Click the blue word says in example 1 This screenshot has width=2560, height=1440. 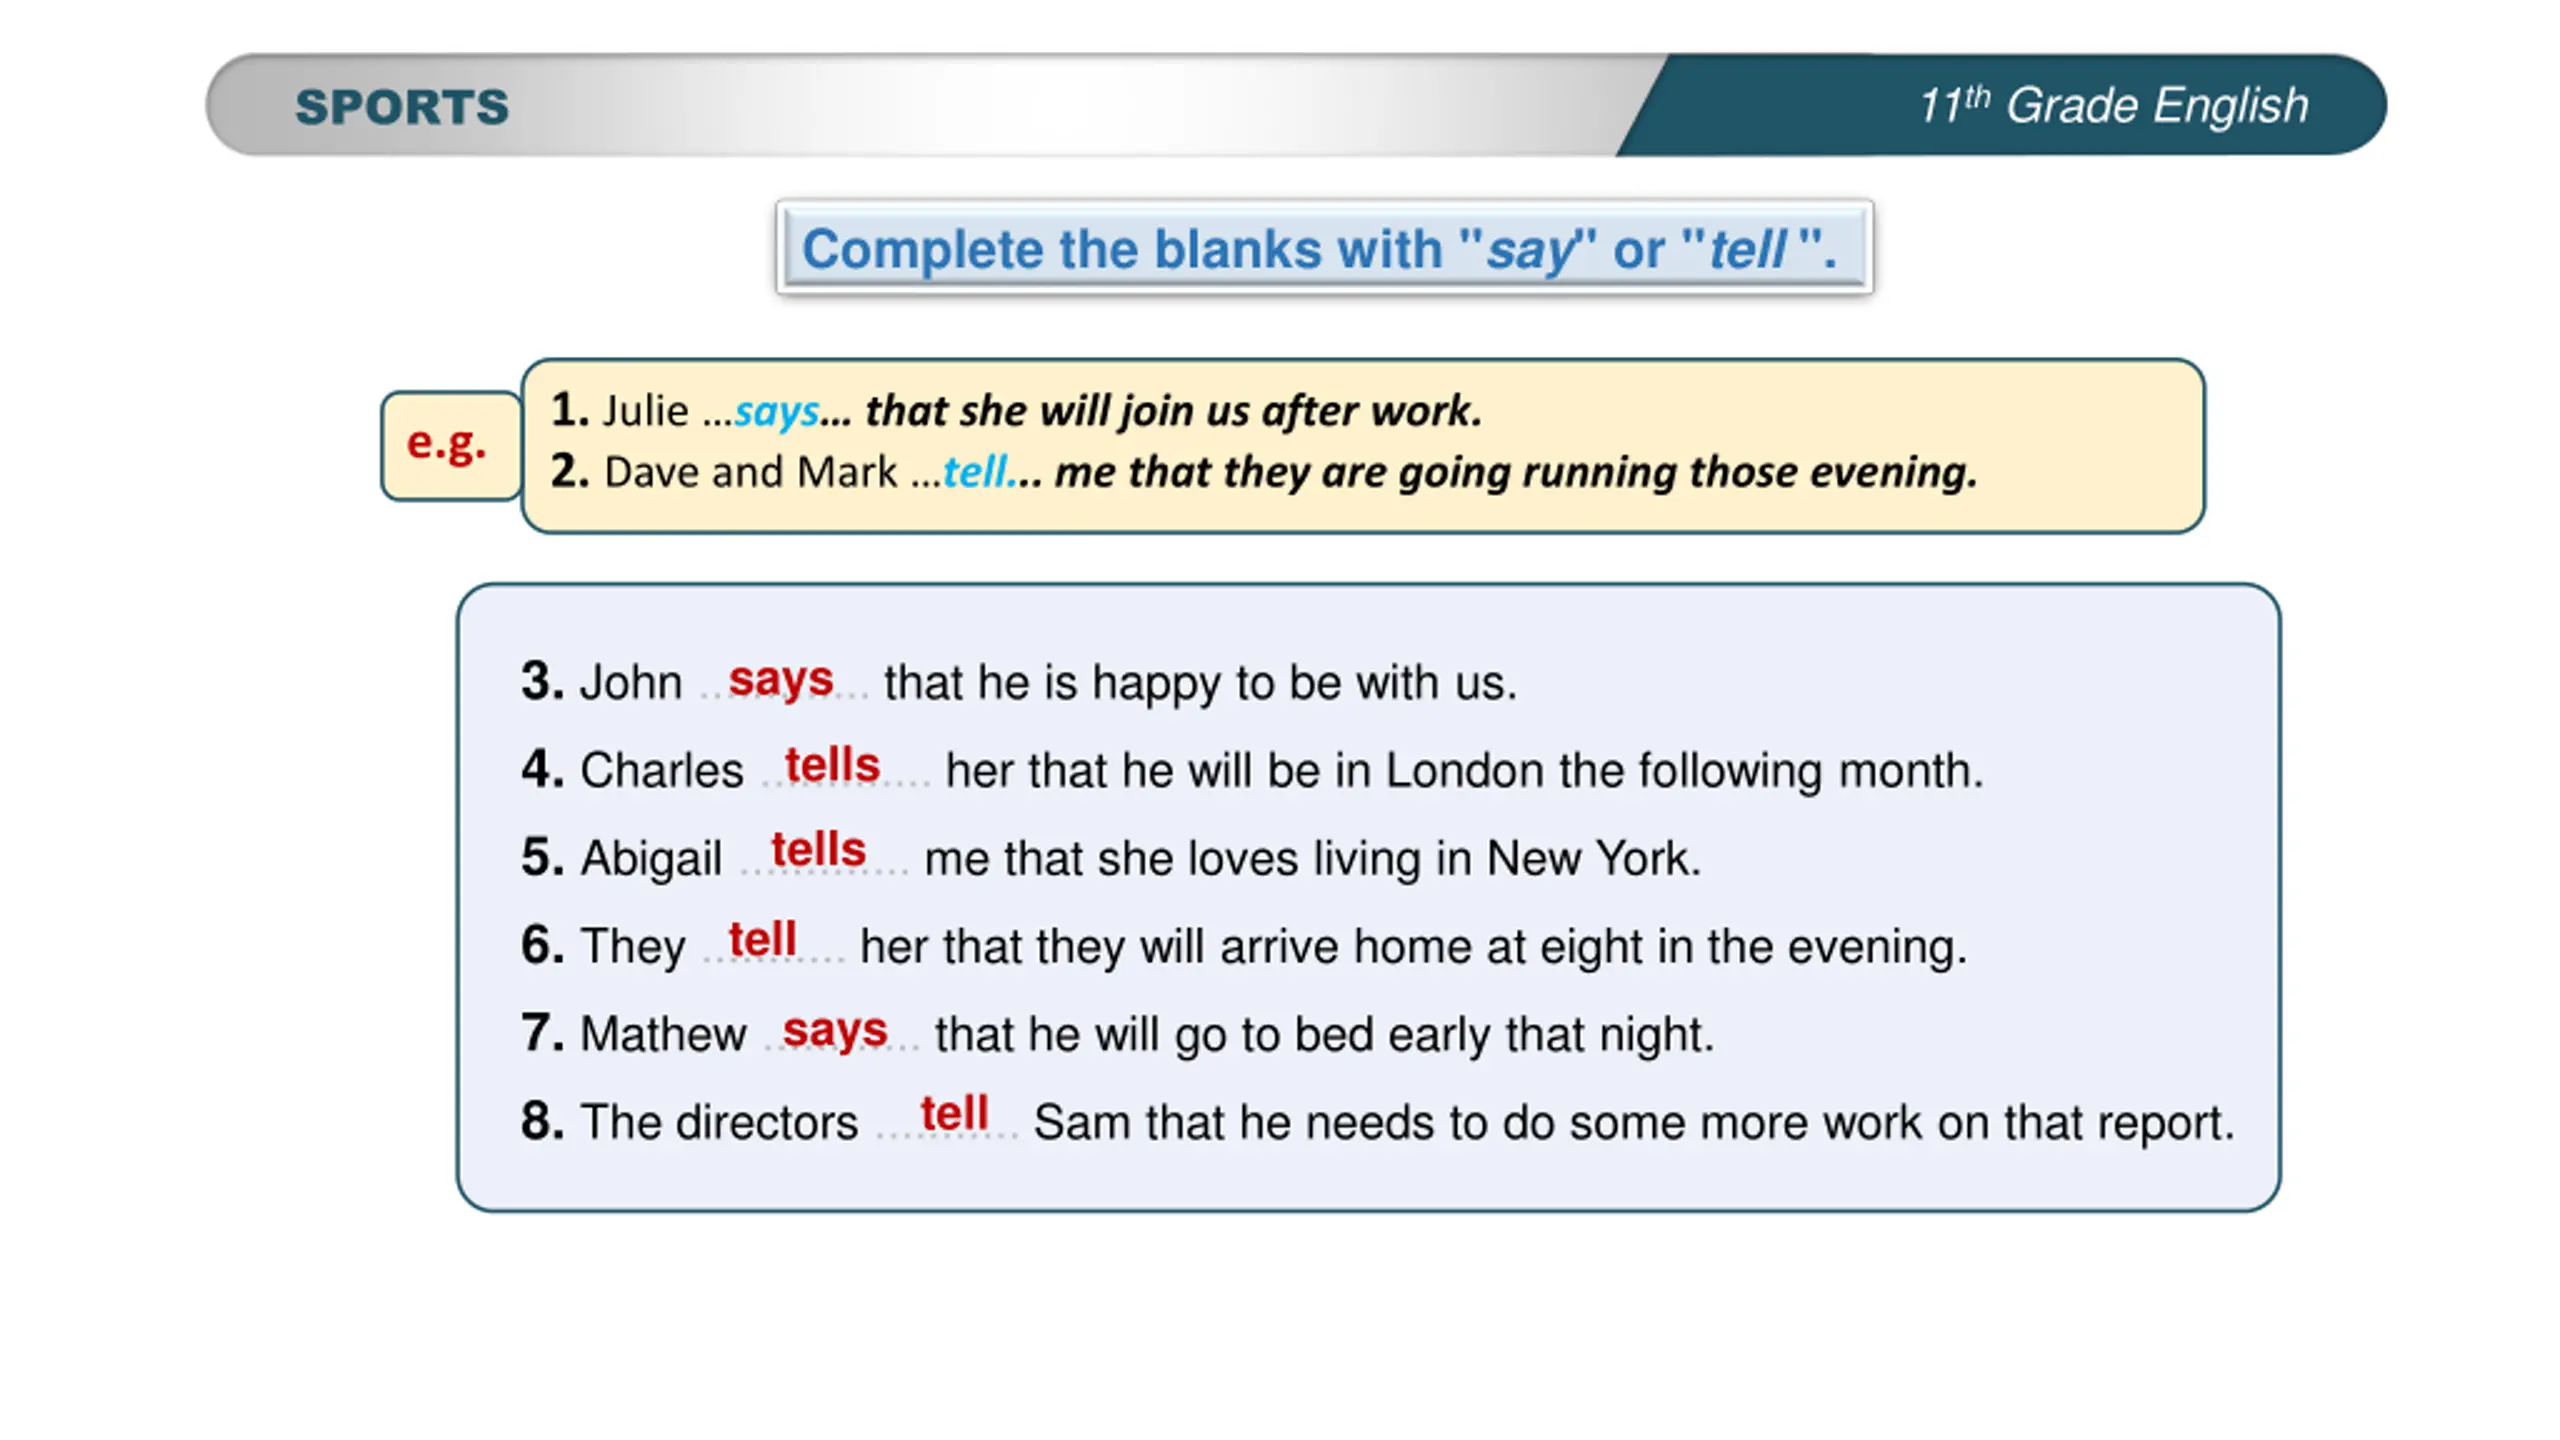[x=777, y=411]
